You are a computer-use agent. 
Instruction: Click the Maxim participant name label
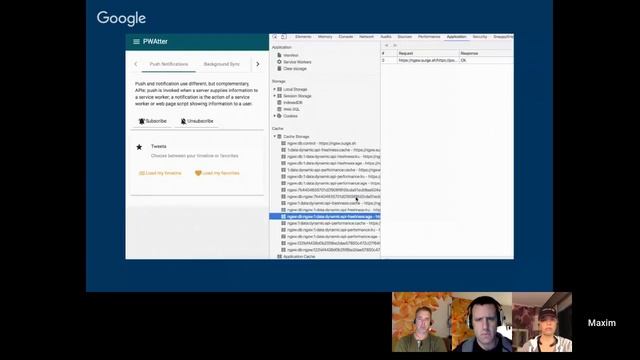click(x=602, y=323)
